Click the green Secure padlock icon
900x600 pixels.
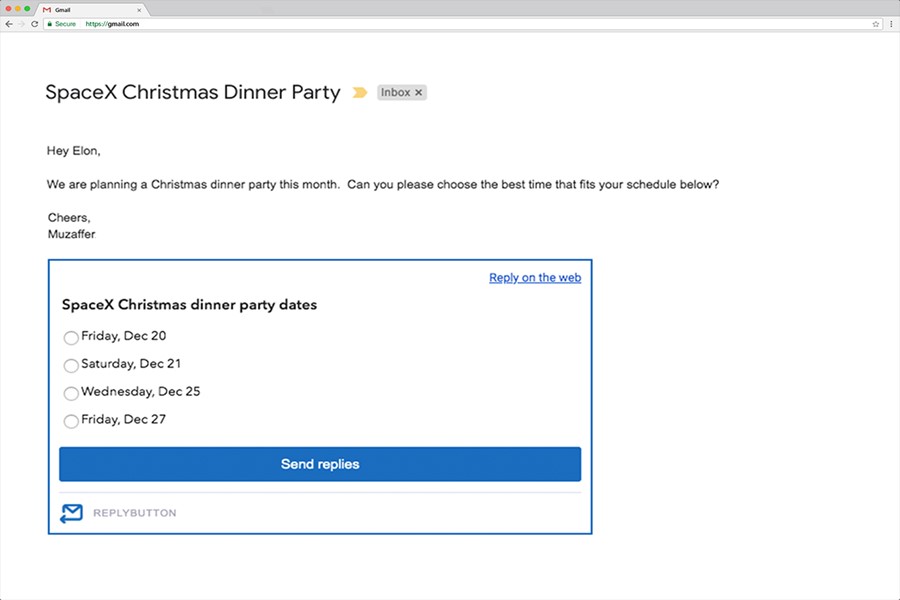[49, 24]
